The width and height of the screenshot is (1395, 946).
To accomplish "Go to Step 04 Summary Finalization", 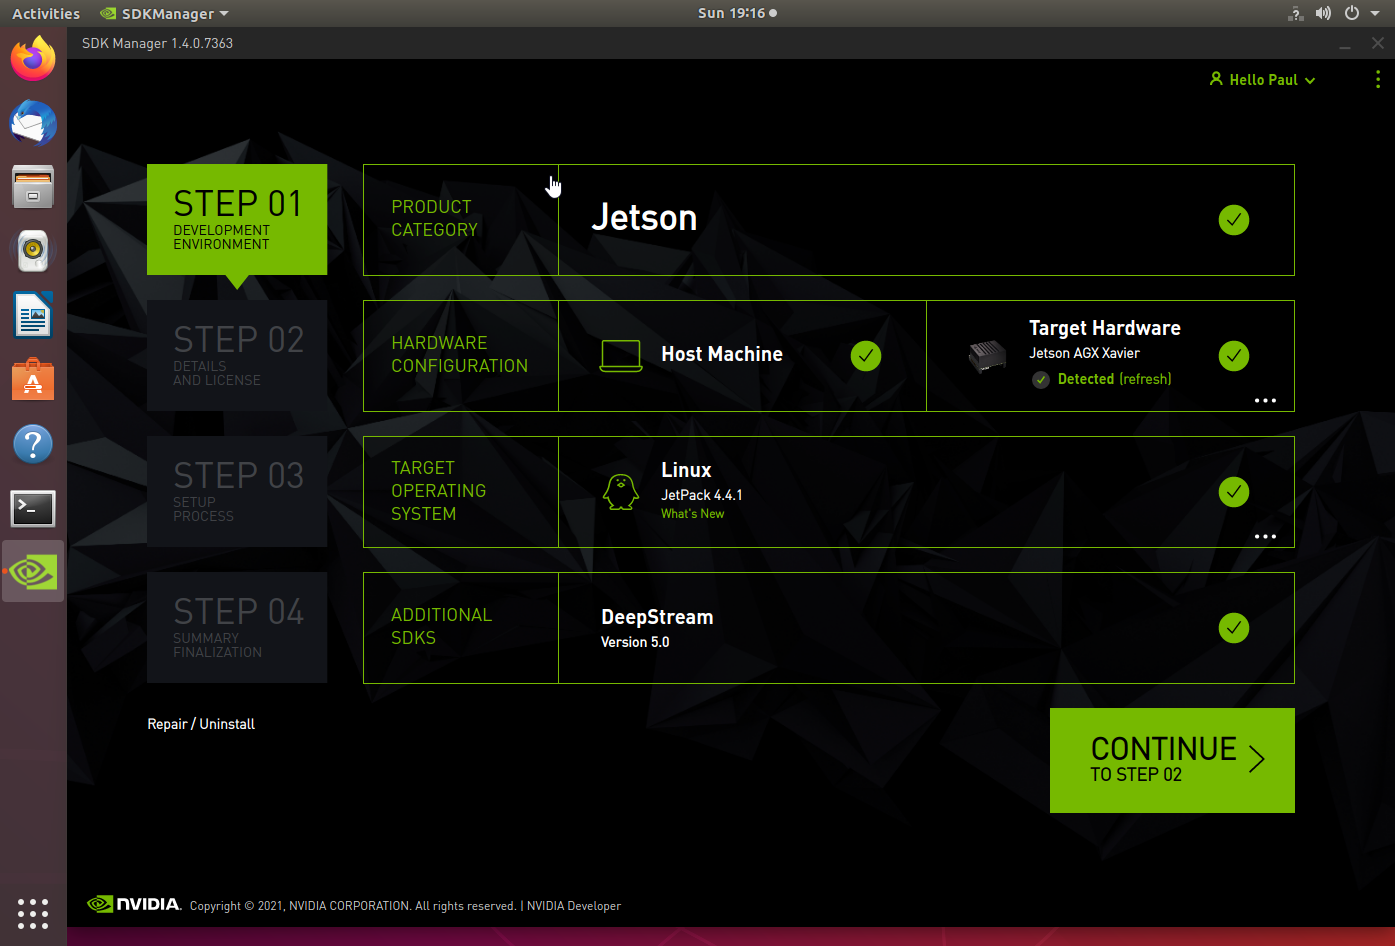I will pyautogui.click(x=237, y=627).
